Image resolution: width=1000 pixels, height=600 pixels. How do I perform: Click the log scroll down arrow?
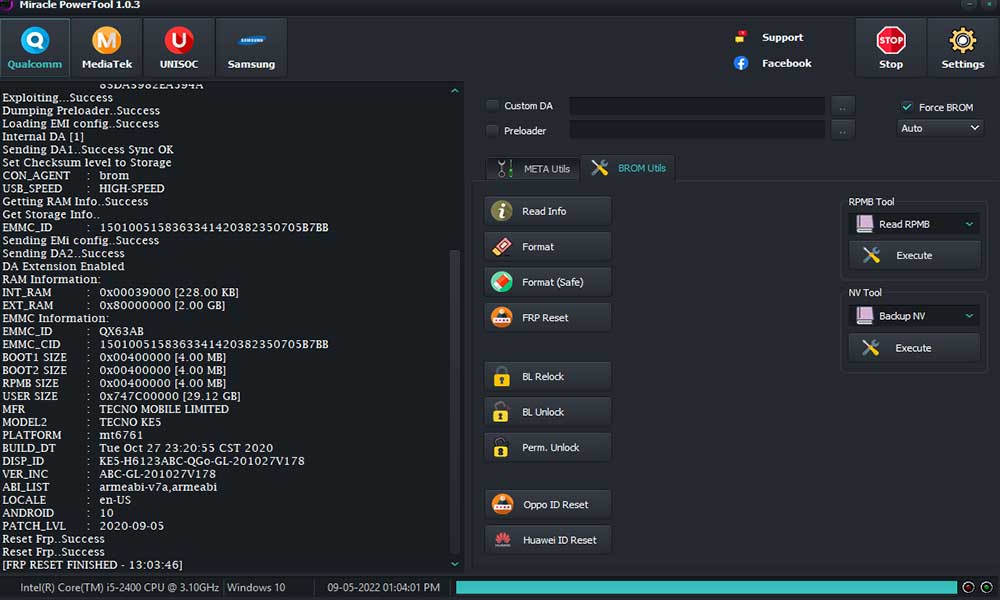(x=455, y=564)
